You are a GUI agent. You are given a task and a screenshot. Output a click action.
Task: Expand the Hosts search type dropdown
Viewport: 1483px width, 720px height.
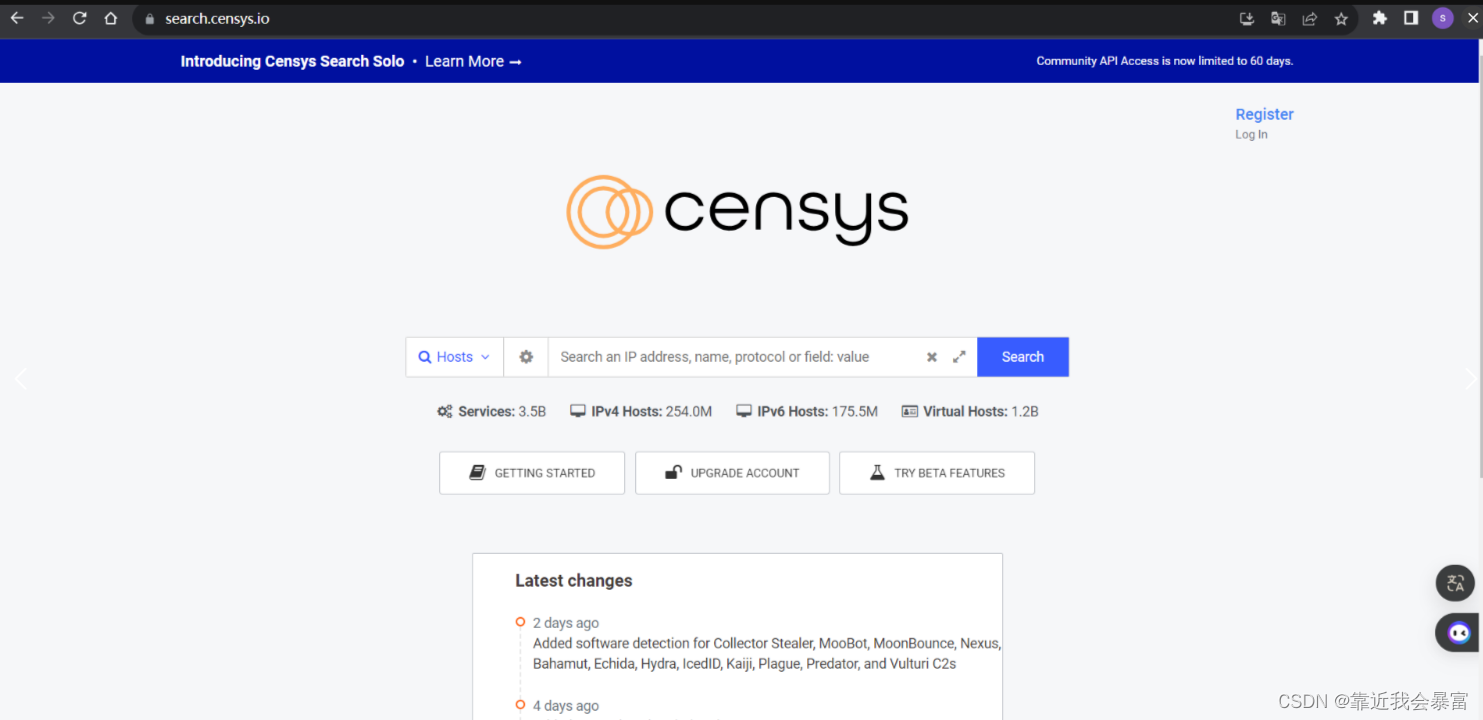(x=454, y=357)
